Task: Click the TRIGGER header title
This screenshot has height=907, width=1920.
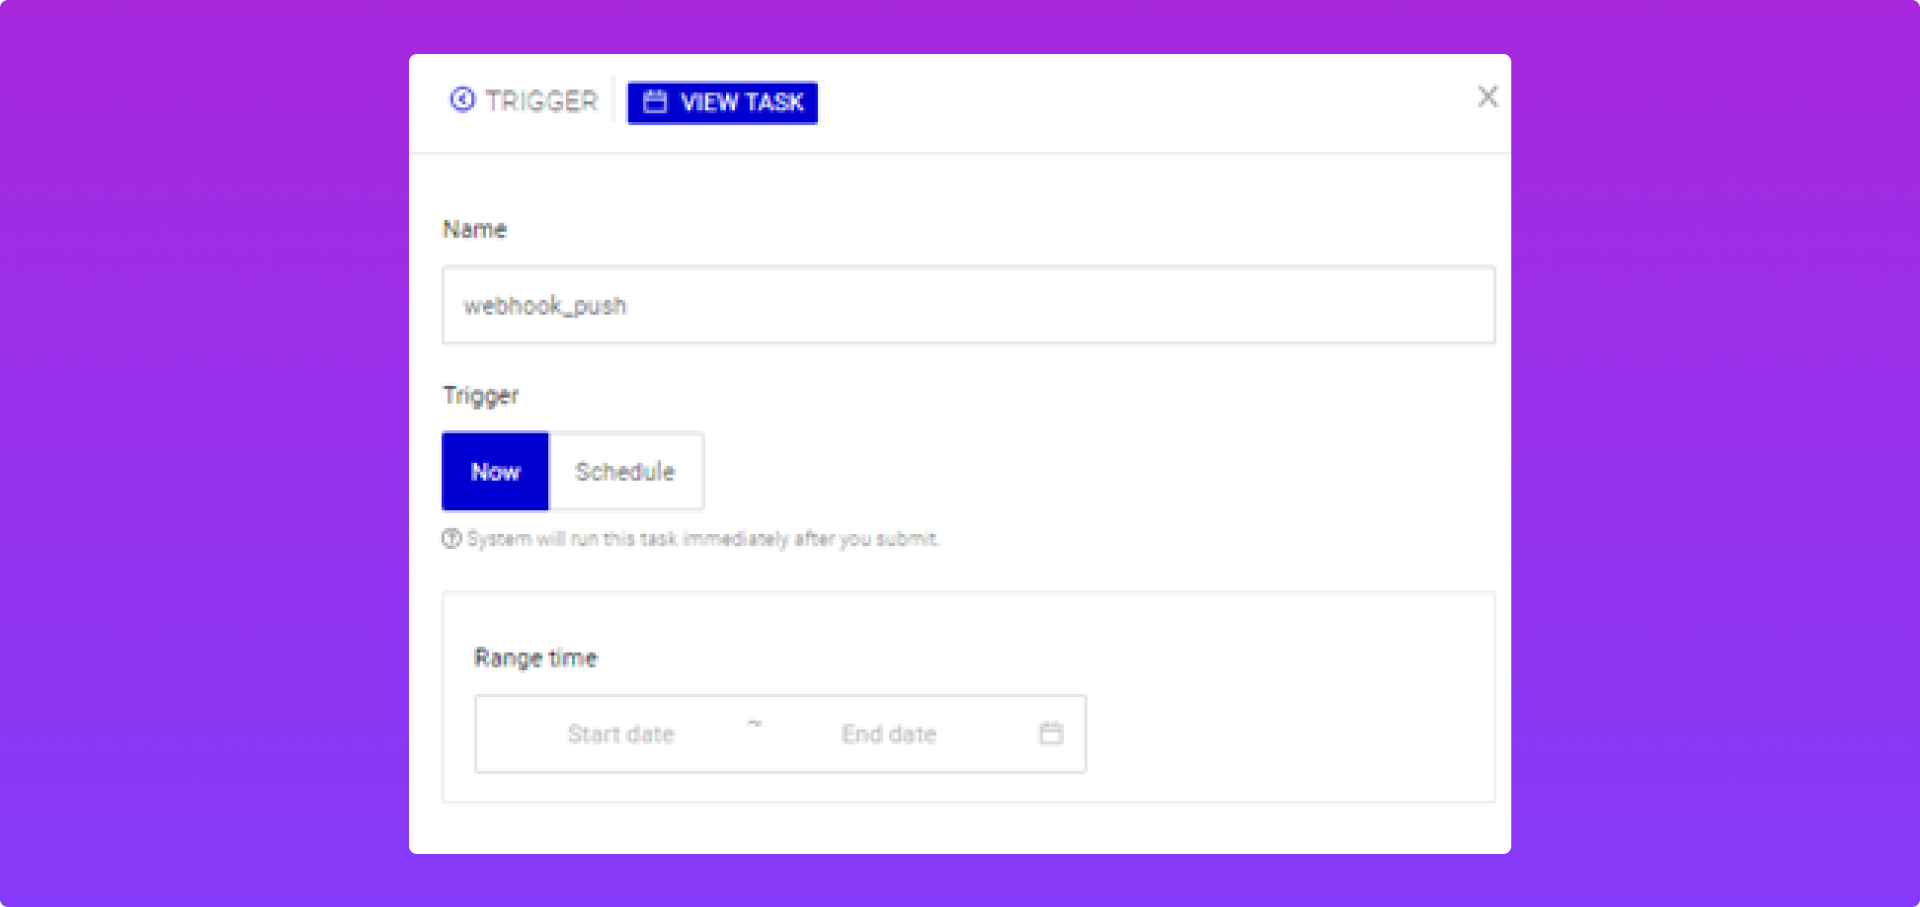Action: point(541,101)
